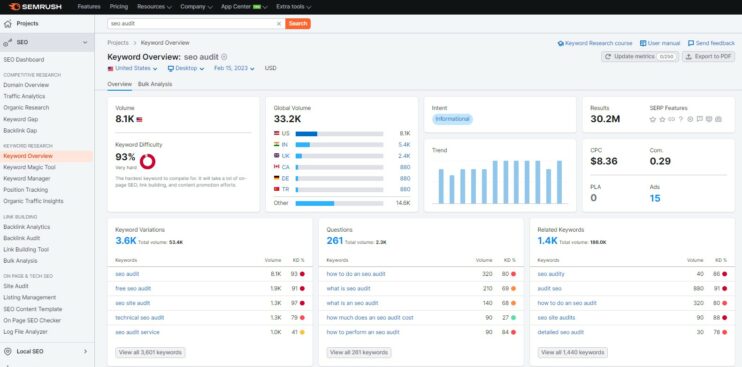Click the Trend bar chart
This screenshot has height=367, width=742.
coord(500,182)
